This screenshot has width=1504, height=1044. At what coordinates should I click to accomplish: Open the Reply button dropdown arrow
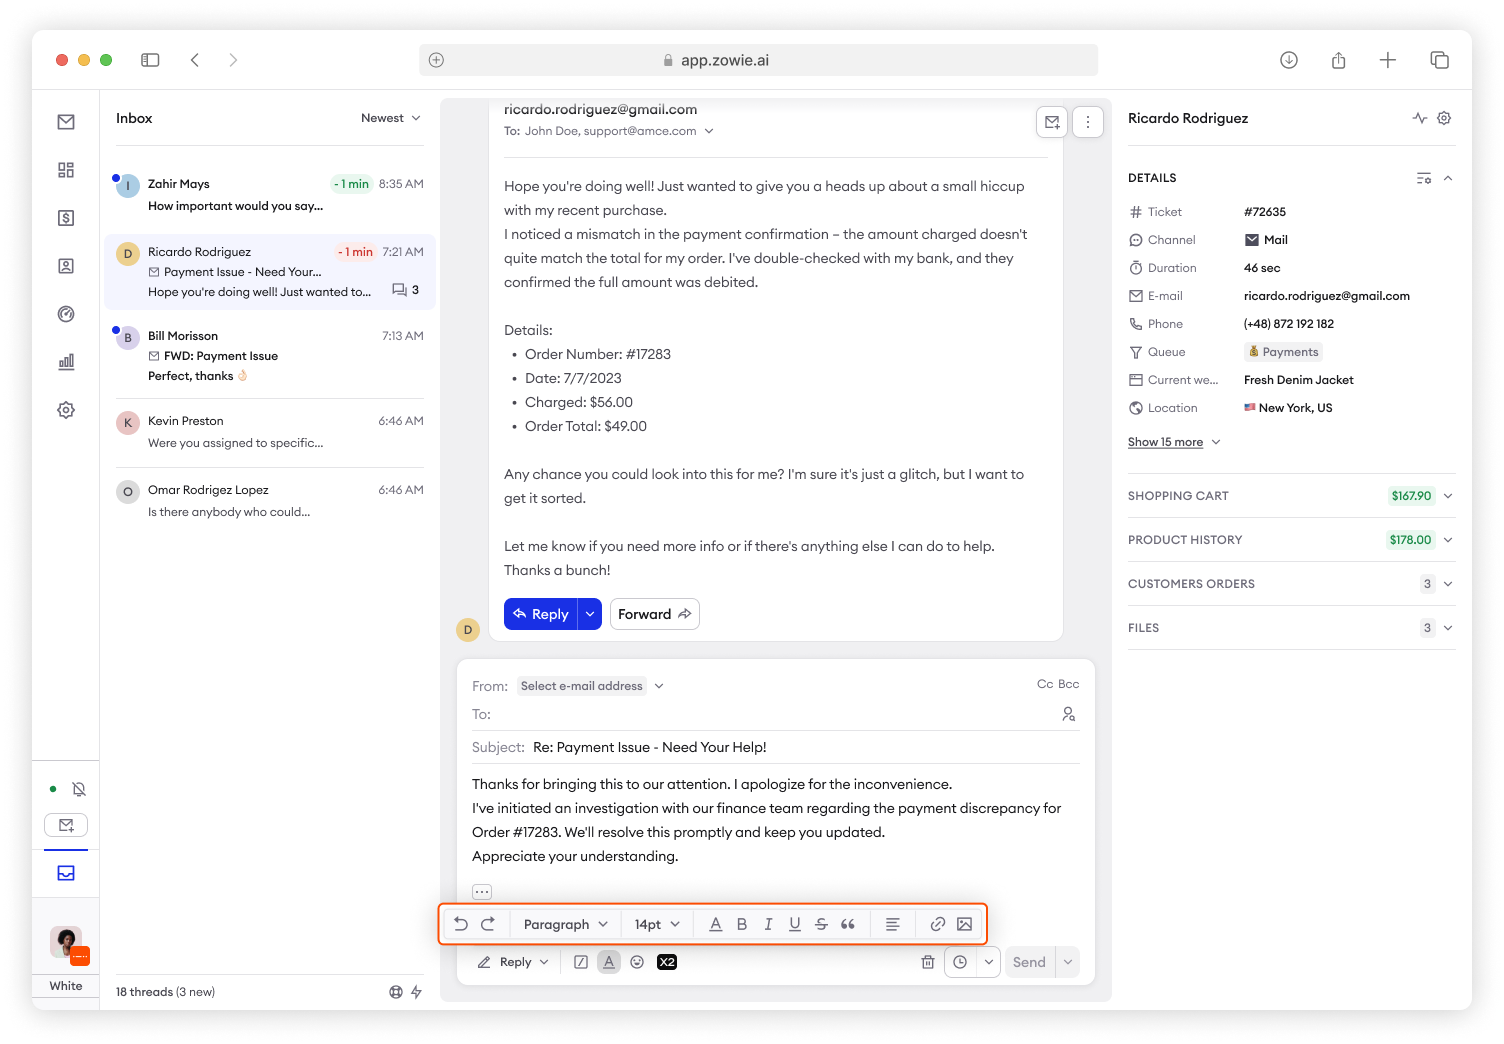(x=590, y=614)
